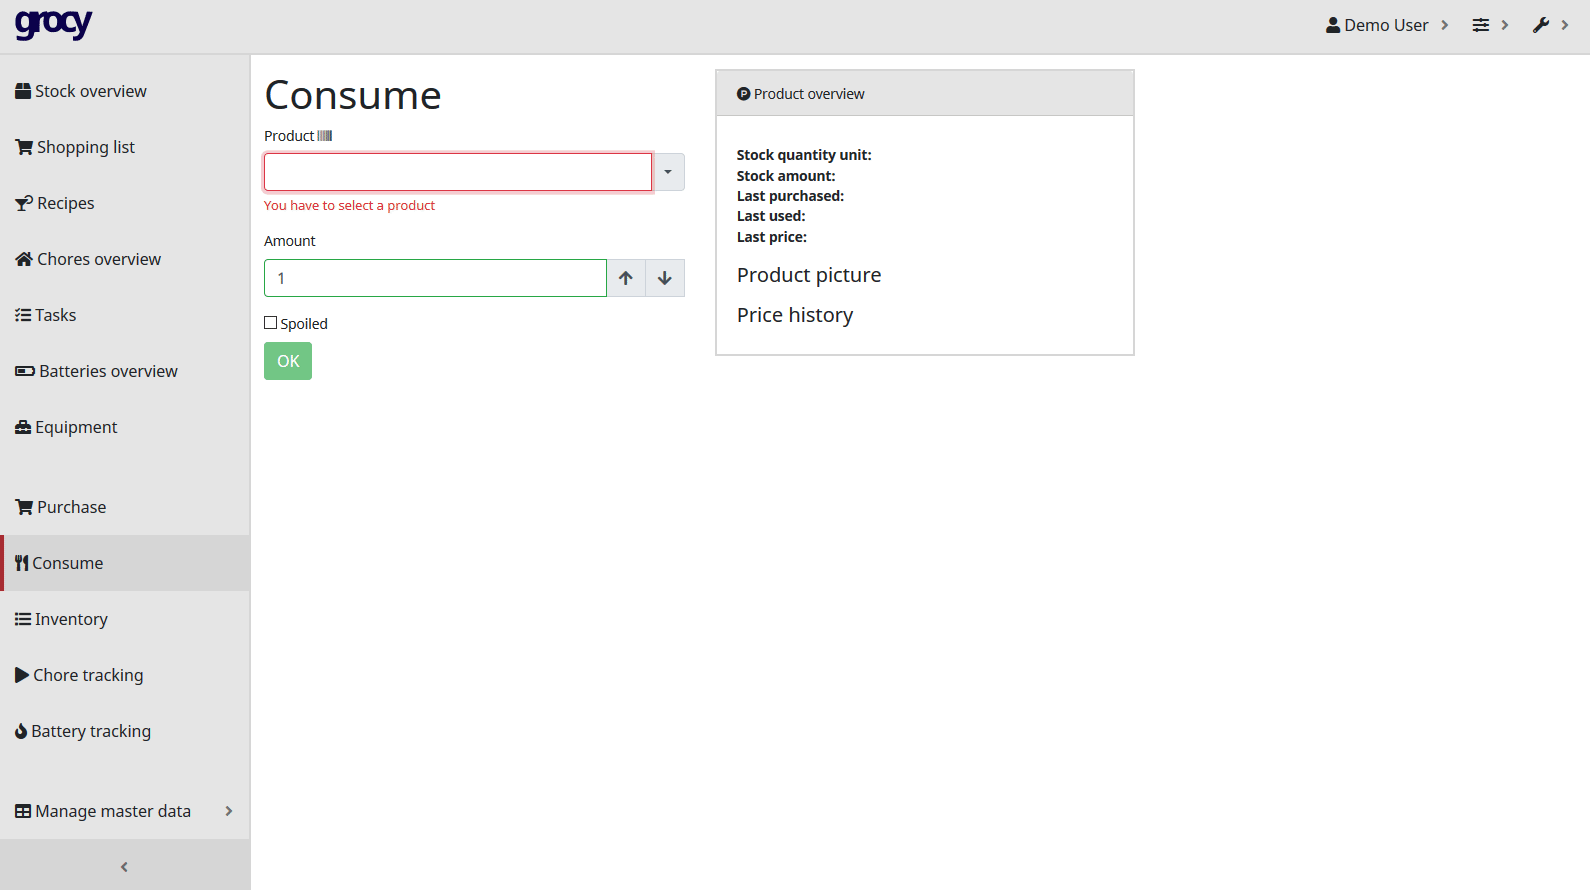Click the barcode icon beside Product label
1590x890 pixels.
point(325,136)
